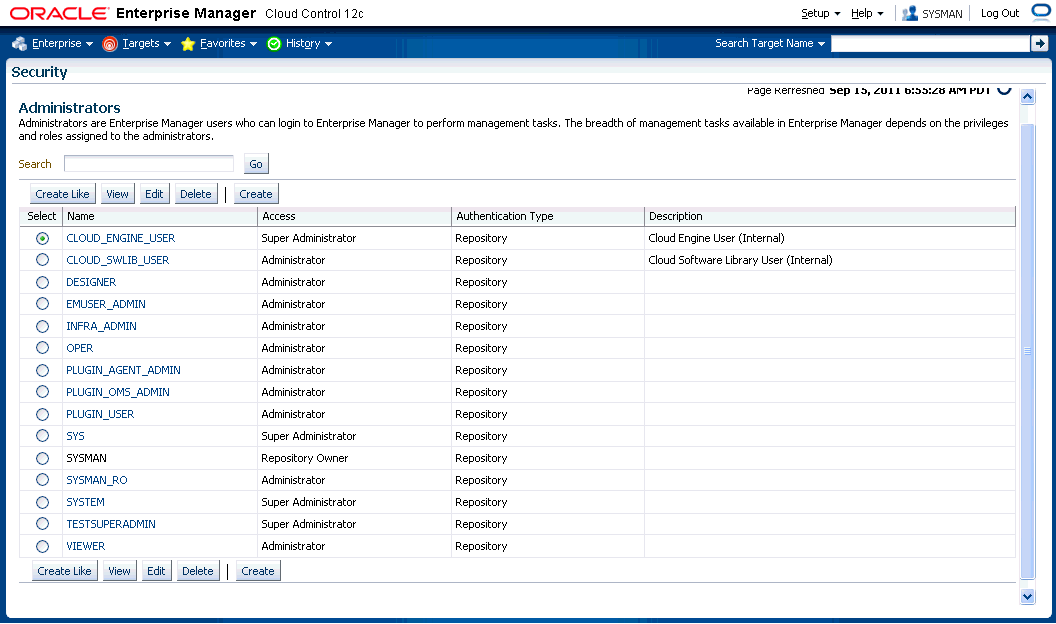
Task: Open CLOUD_SWLIB_USER administrator link
Action: pos(118,260)
